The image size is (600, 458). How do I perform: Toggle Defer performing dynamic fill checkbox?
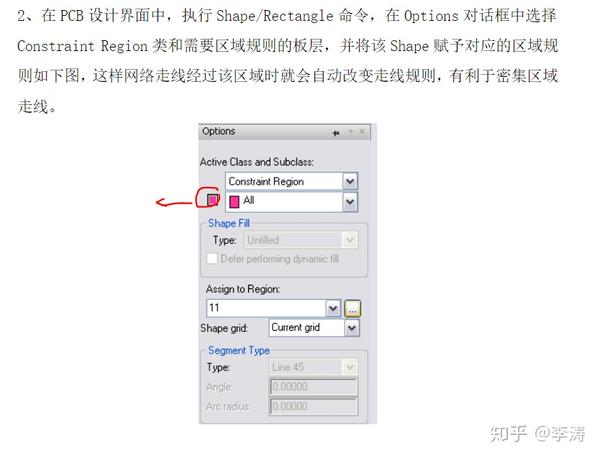point(212,258)
